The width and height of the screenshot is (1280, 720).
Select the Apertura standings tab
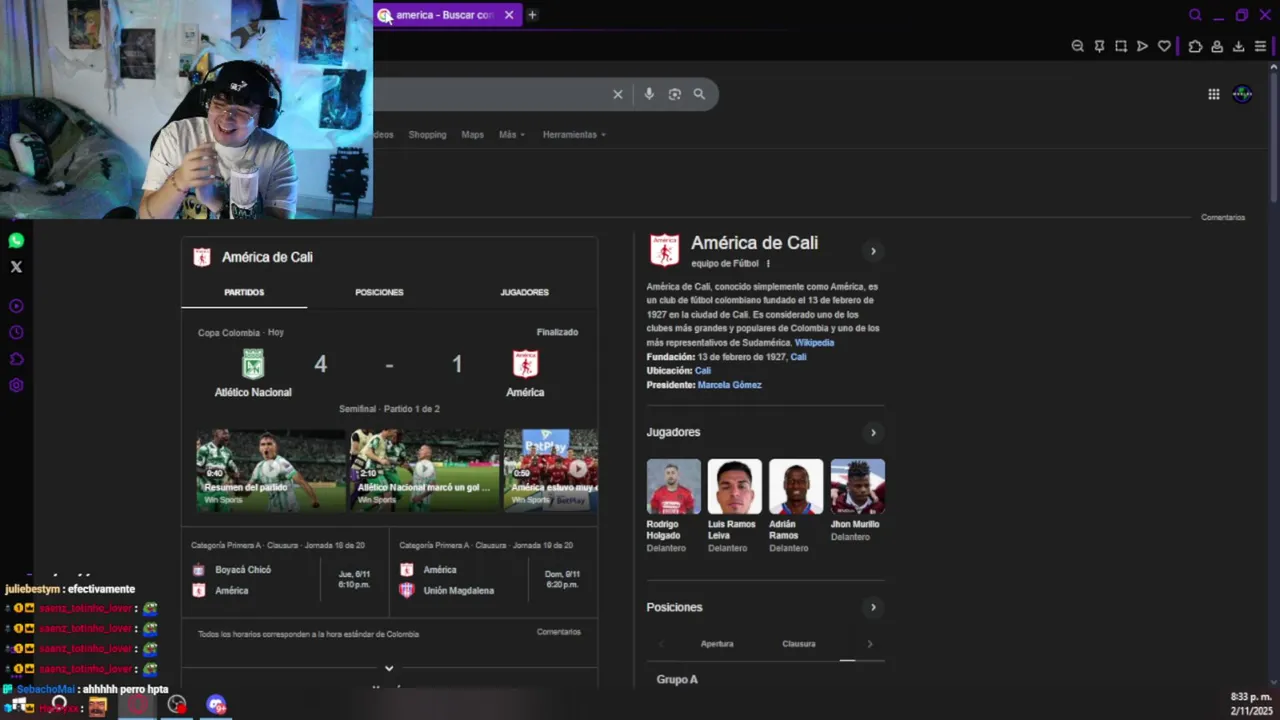(x=717, y=644)
